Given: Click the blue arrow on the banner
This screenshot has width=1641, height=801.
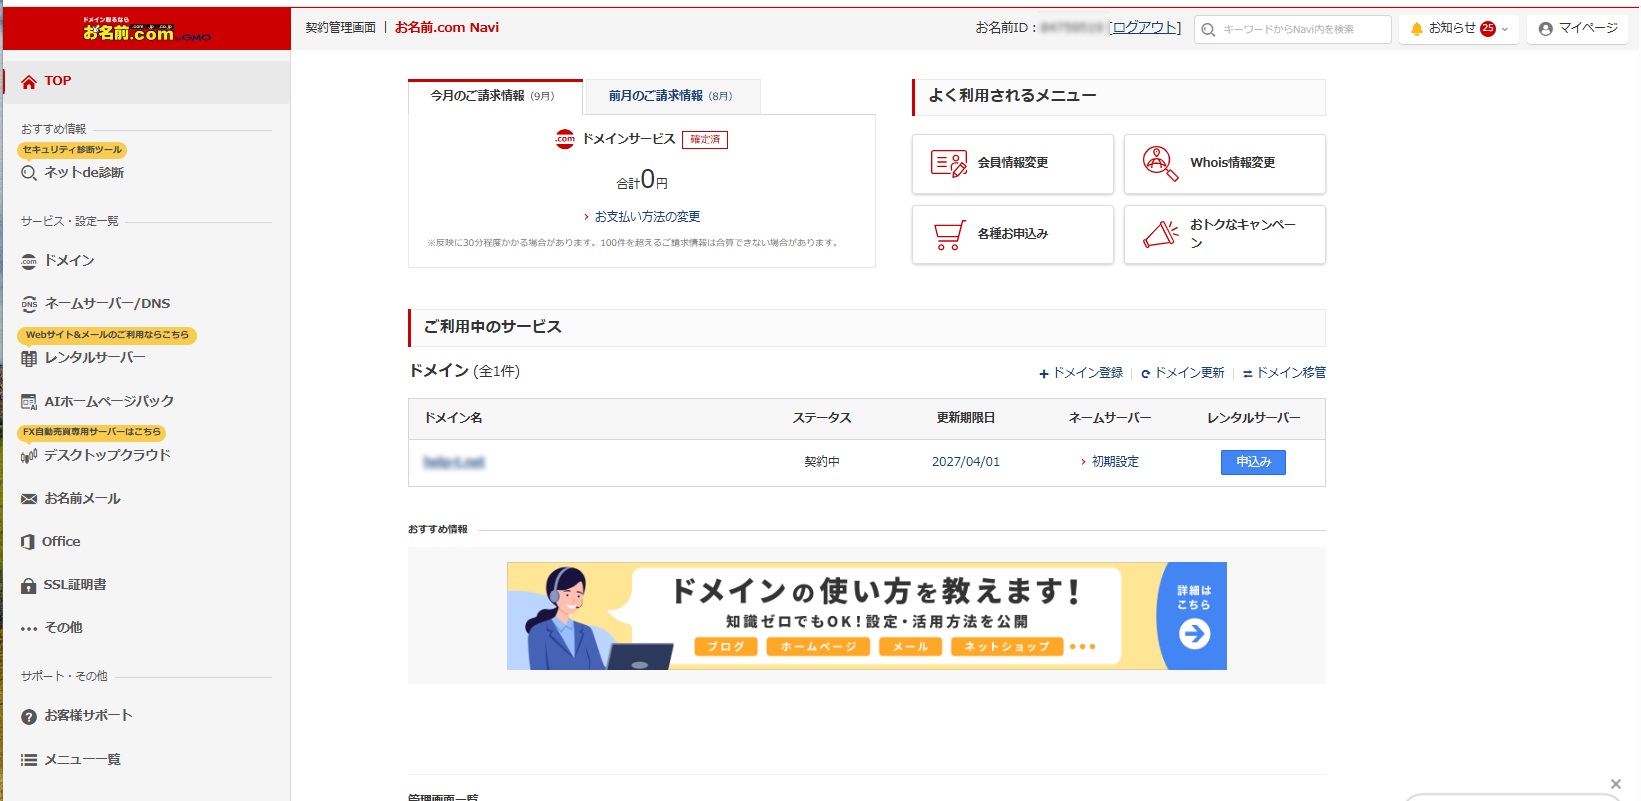Looking at the screenshot, I should coord(1194,634).
